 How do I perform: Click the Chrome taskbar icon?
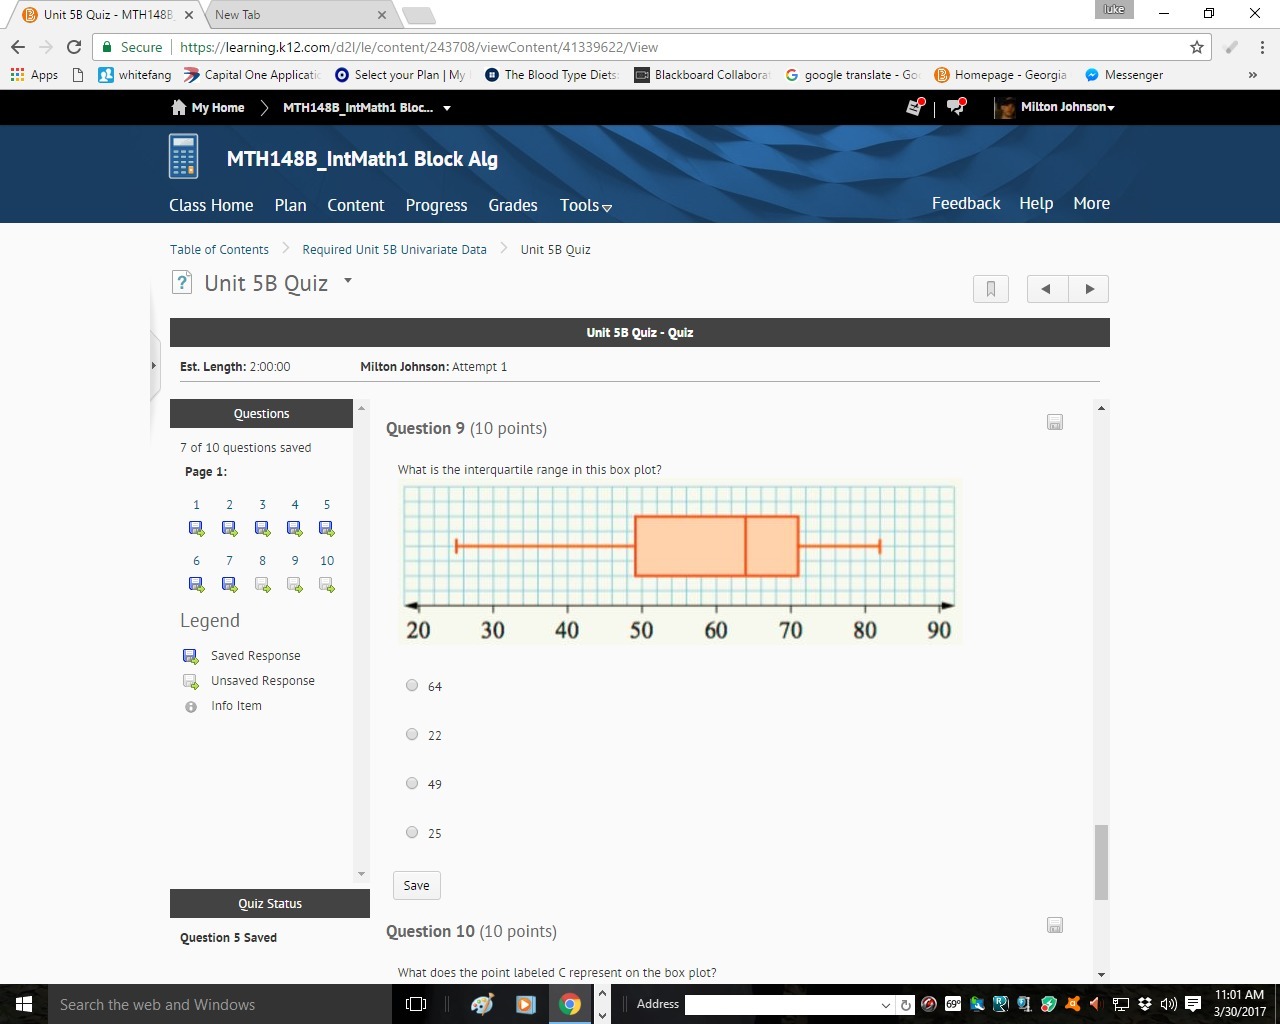pos(570,1004)
